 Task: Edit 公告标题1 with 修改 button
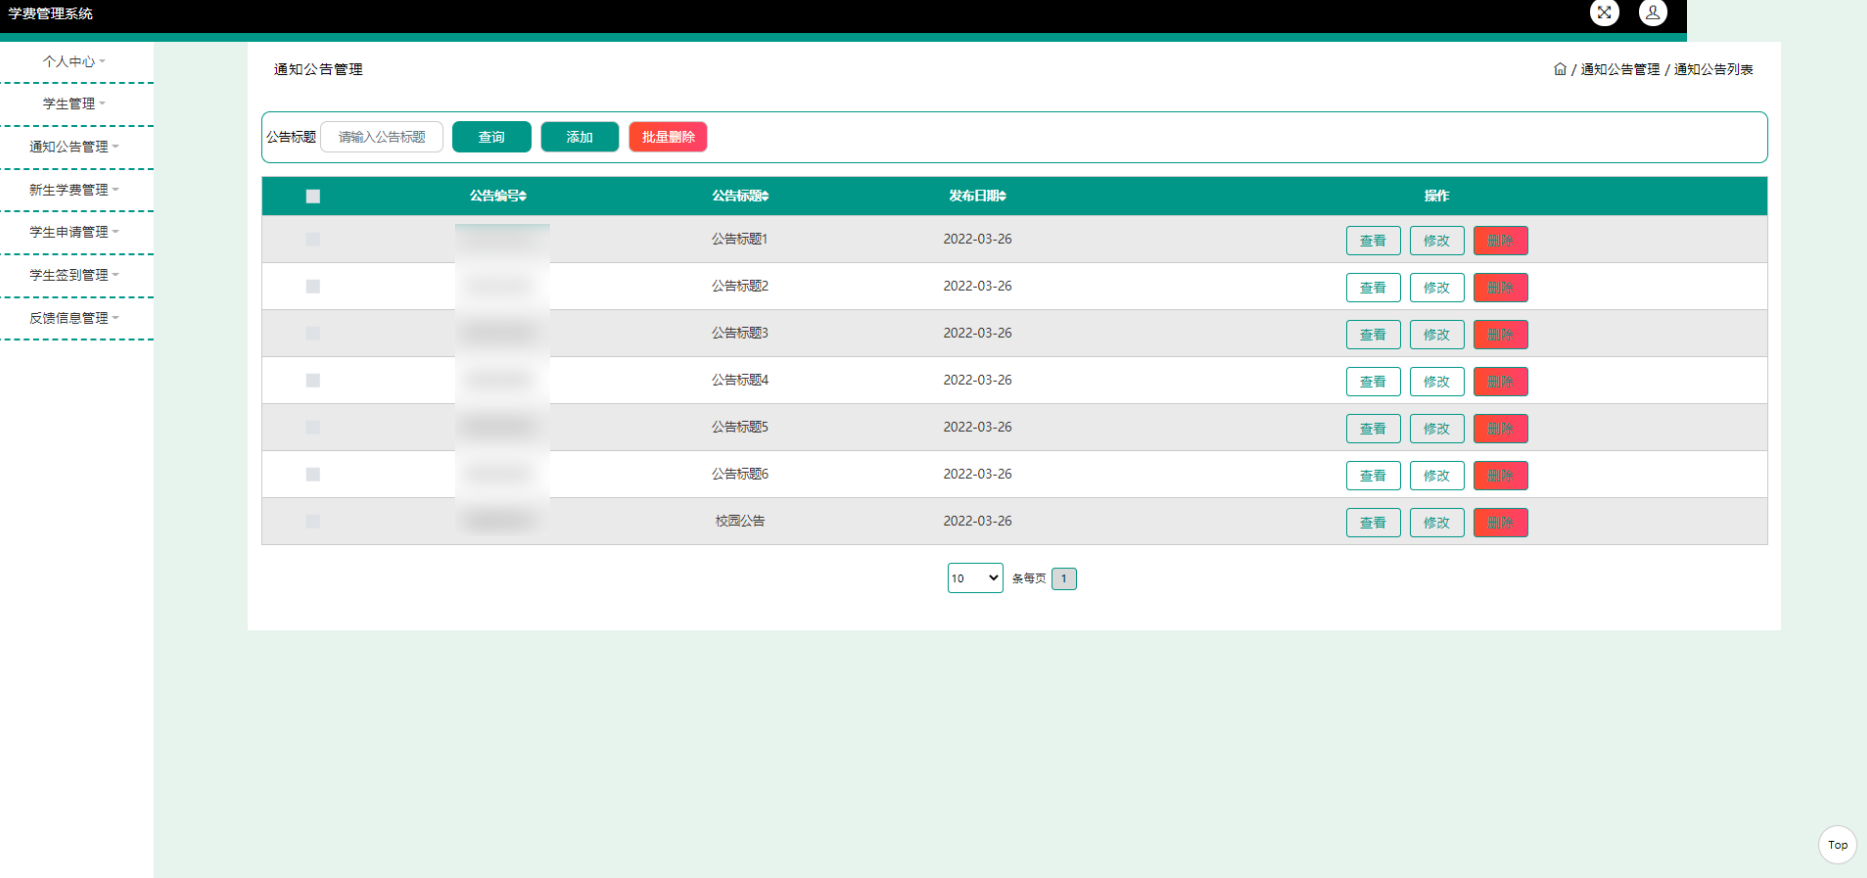click(1437, 241)
